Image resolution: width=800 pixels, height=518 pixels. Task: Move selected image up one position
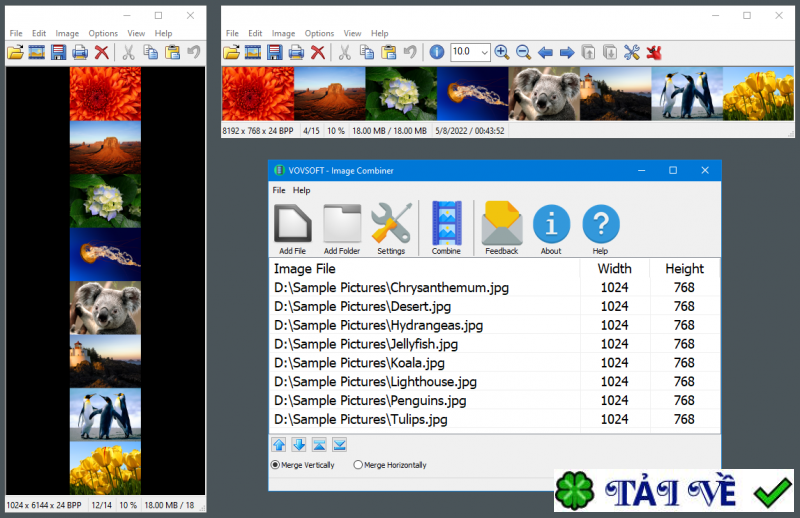[279, 445]
